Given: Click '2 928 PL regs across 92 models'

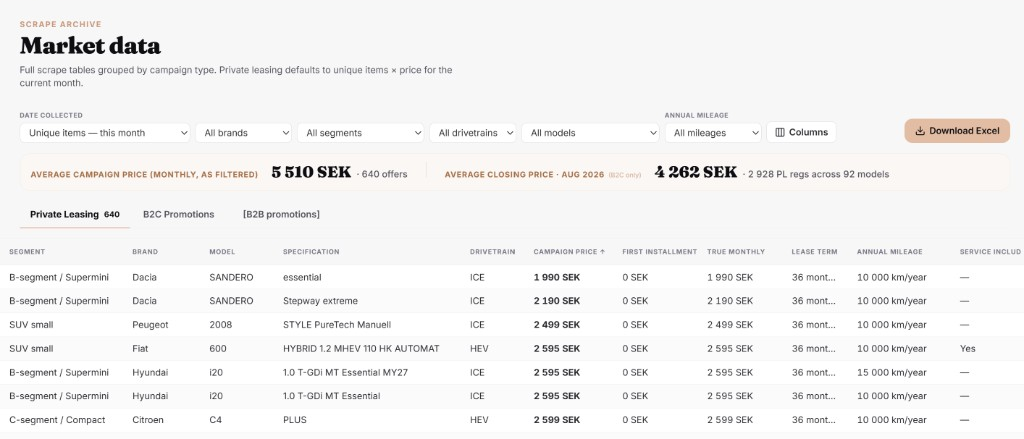Looking at the screenshot, I should [818, 174].
